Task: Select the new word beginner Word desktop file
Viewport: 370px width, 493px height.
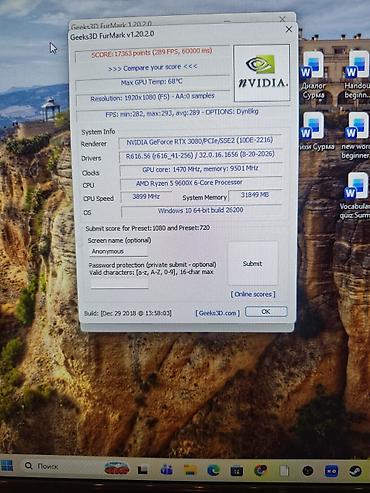Action: tap(357, 136)
